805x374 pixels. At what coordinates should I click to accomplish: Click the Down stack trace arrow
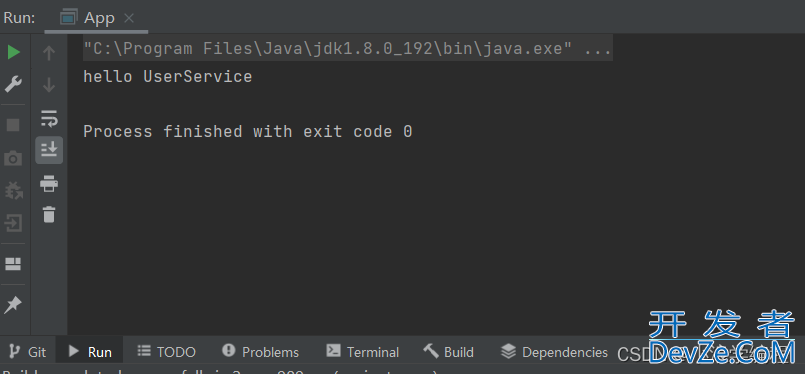(x=49, y=85)
